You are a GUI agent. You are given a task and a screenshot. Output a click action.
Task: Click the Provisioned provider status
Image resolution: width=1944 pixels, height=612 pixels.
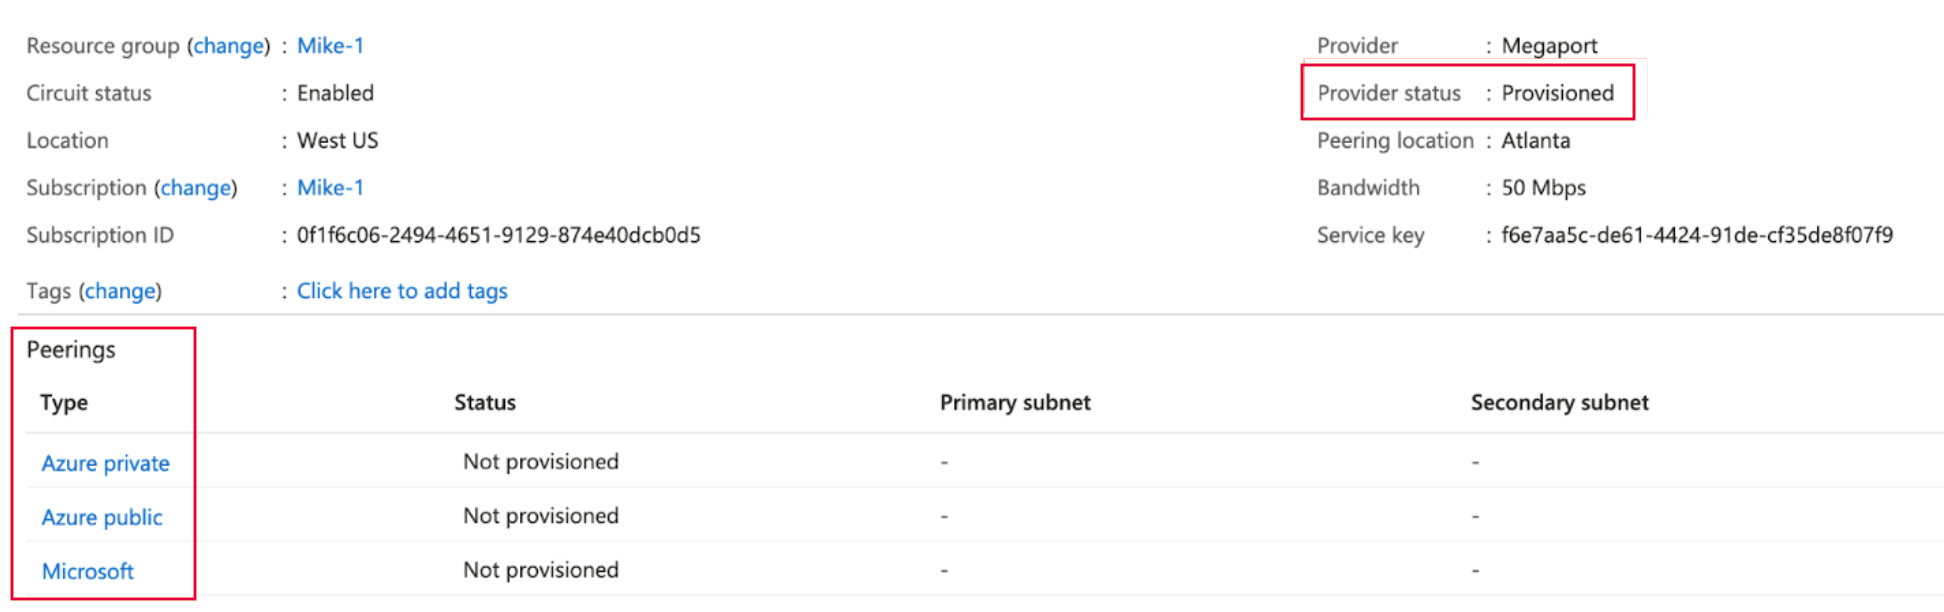coord(1557,93)
